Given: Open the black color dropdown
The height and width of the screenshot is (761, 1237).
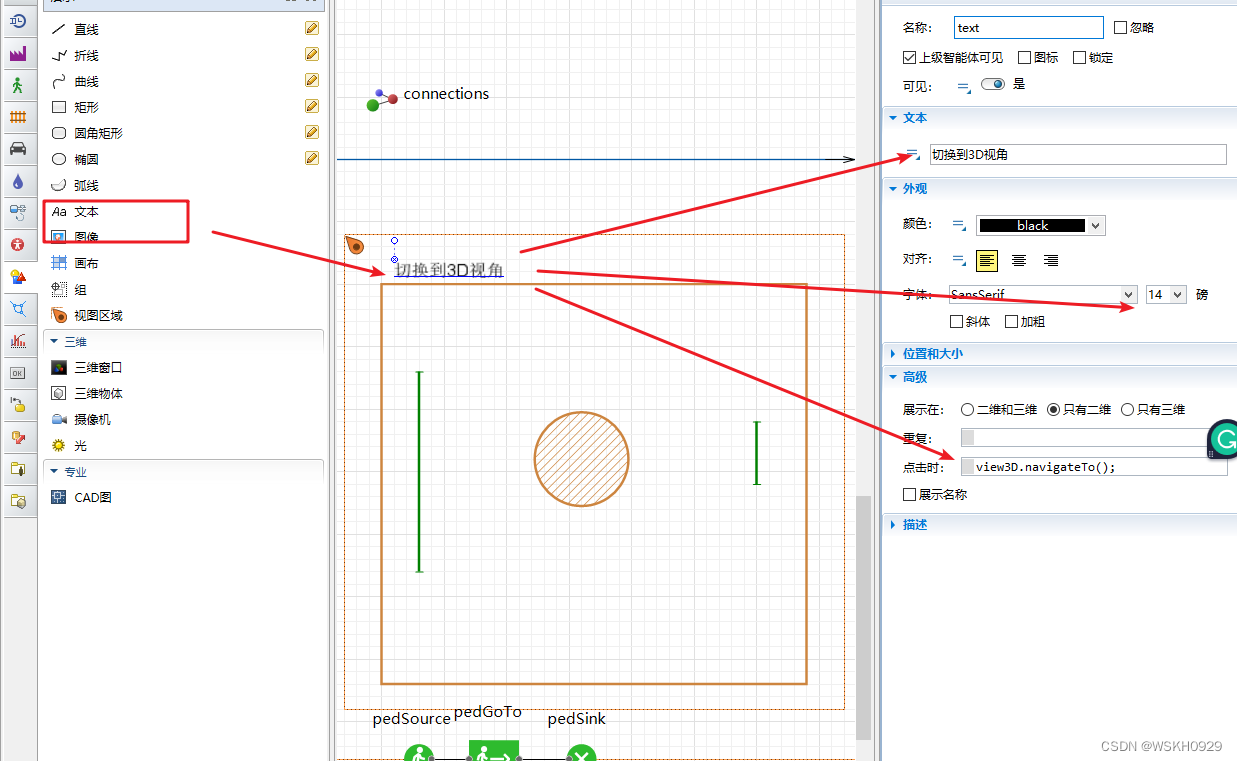Looking at the screenshot, I should point(1040,225).
